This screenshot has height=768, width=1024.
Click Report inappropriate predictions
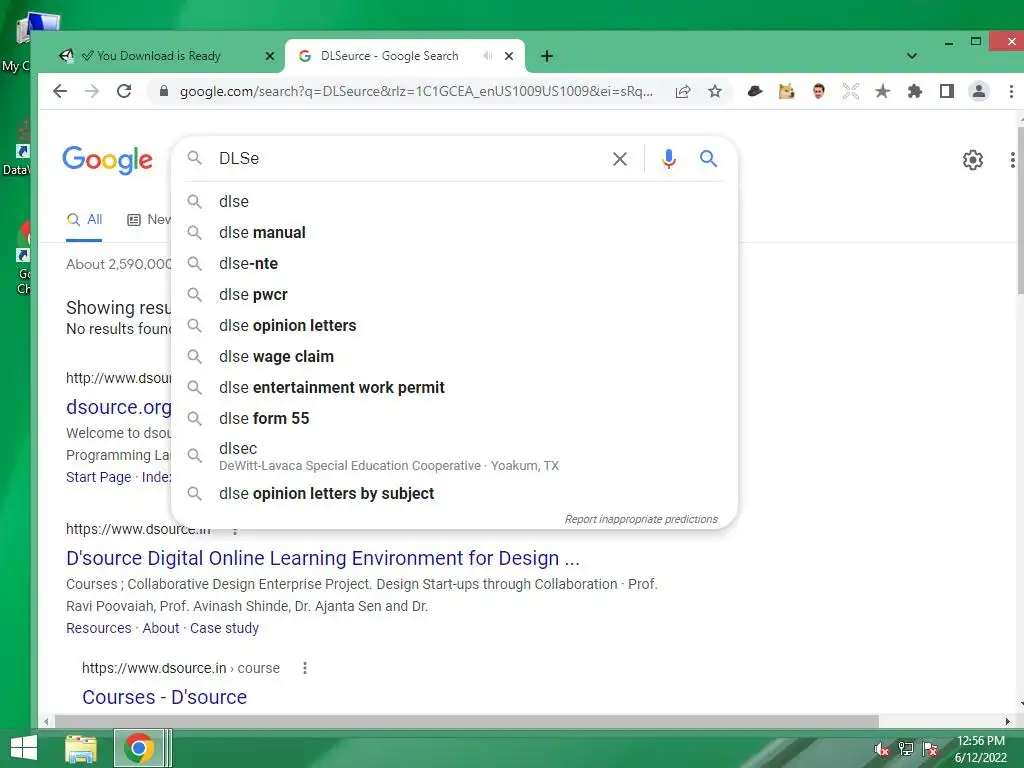click(641, 519)
